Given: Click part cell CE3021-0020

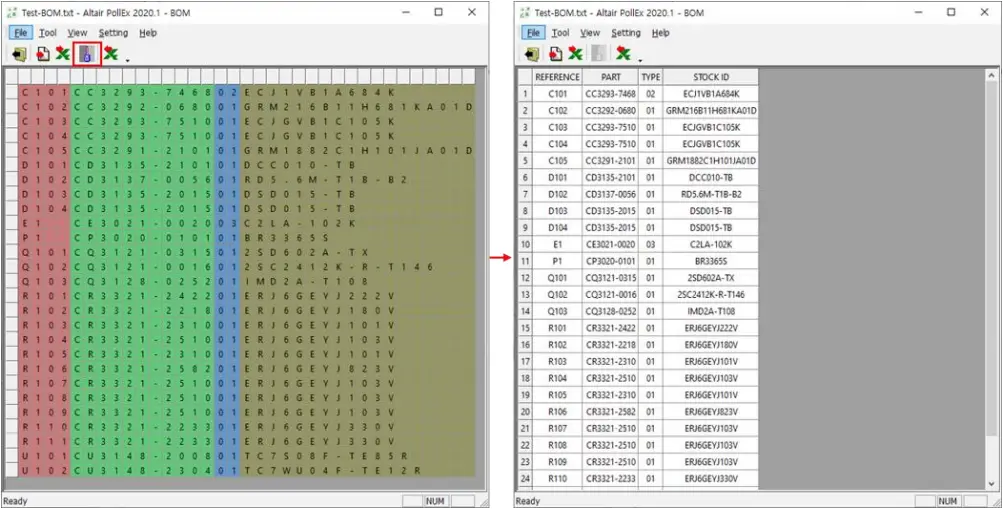Looking at the screenshot, I should pos(611,244).
